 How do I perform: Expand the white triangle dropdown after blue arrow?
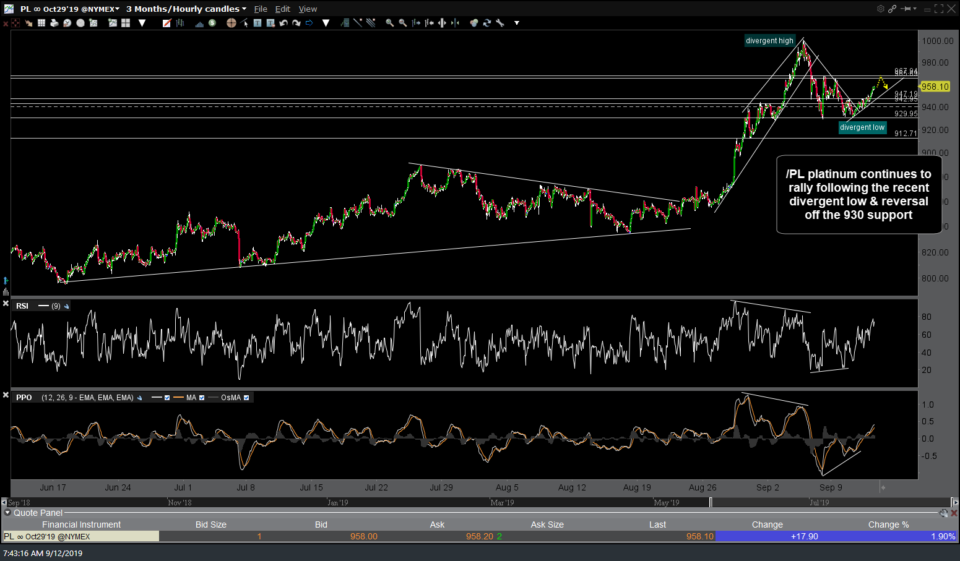(x=326, y=23)
